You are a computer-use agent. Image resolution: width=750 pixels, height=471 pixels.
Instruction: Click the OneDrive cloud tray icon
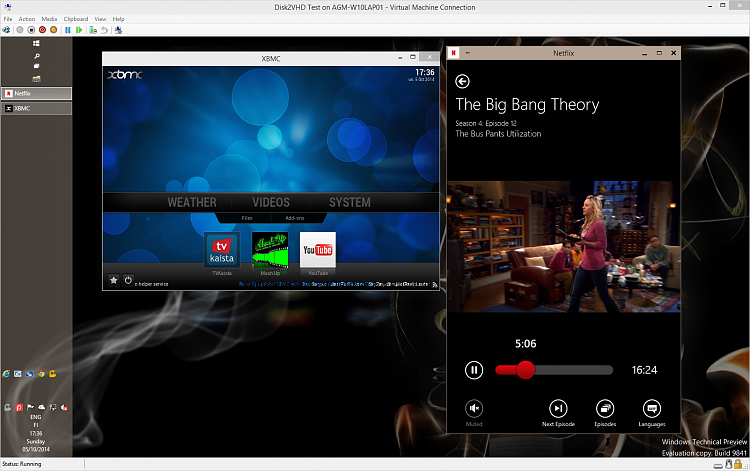(x=42, y=407)
